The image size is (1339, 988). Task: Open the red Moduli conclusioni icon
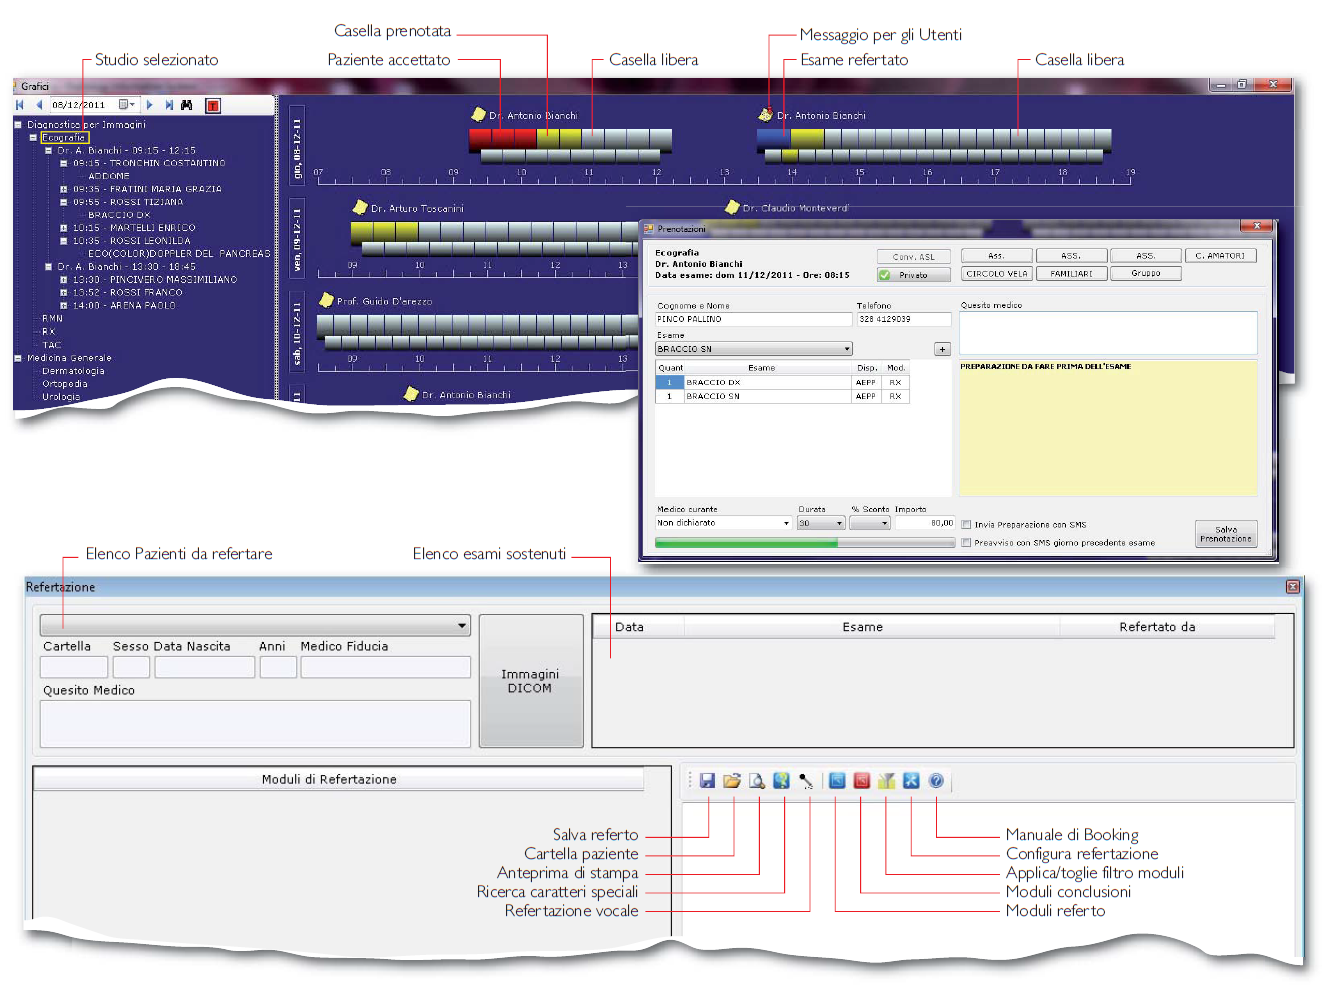pyautogui.click(x=862, y=781)
